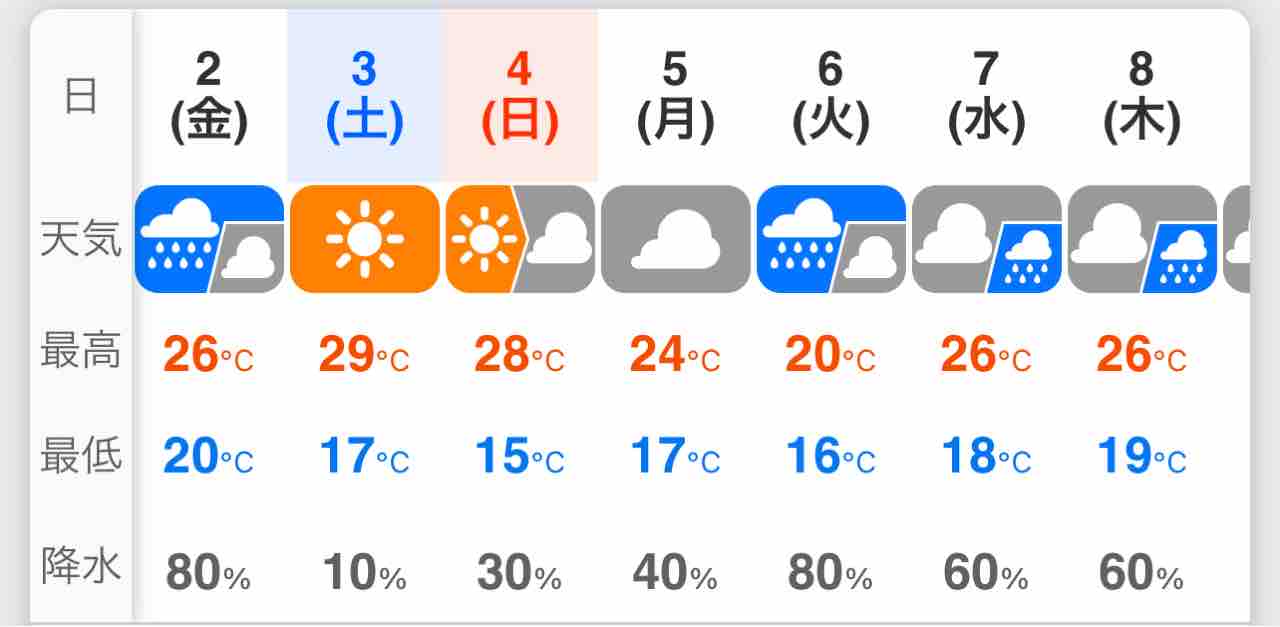Select the 4 (日) Sunday date header
This screenshot has width=1280, height=627.
[x=520, y=96]
